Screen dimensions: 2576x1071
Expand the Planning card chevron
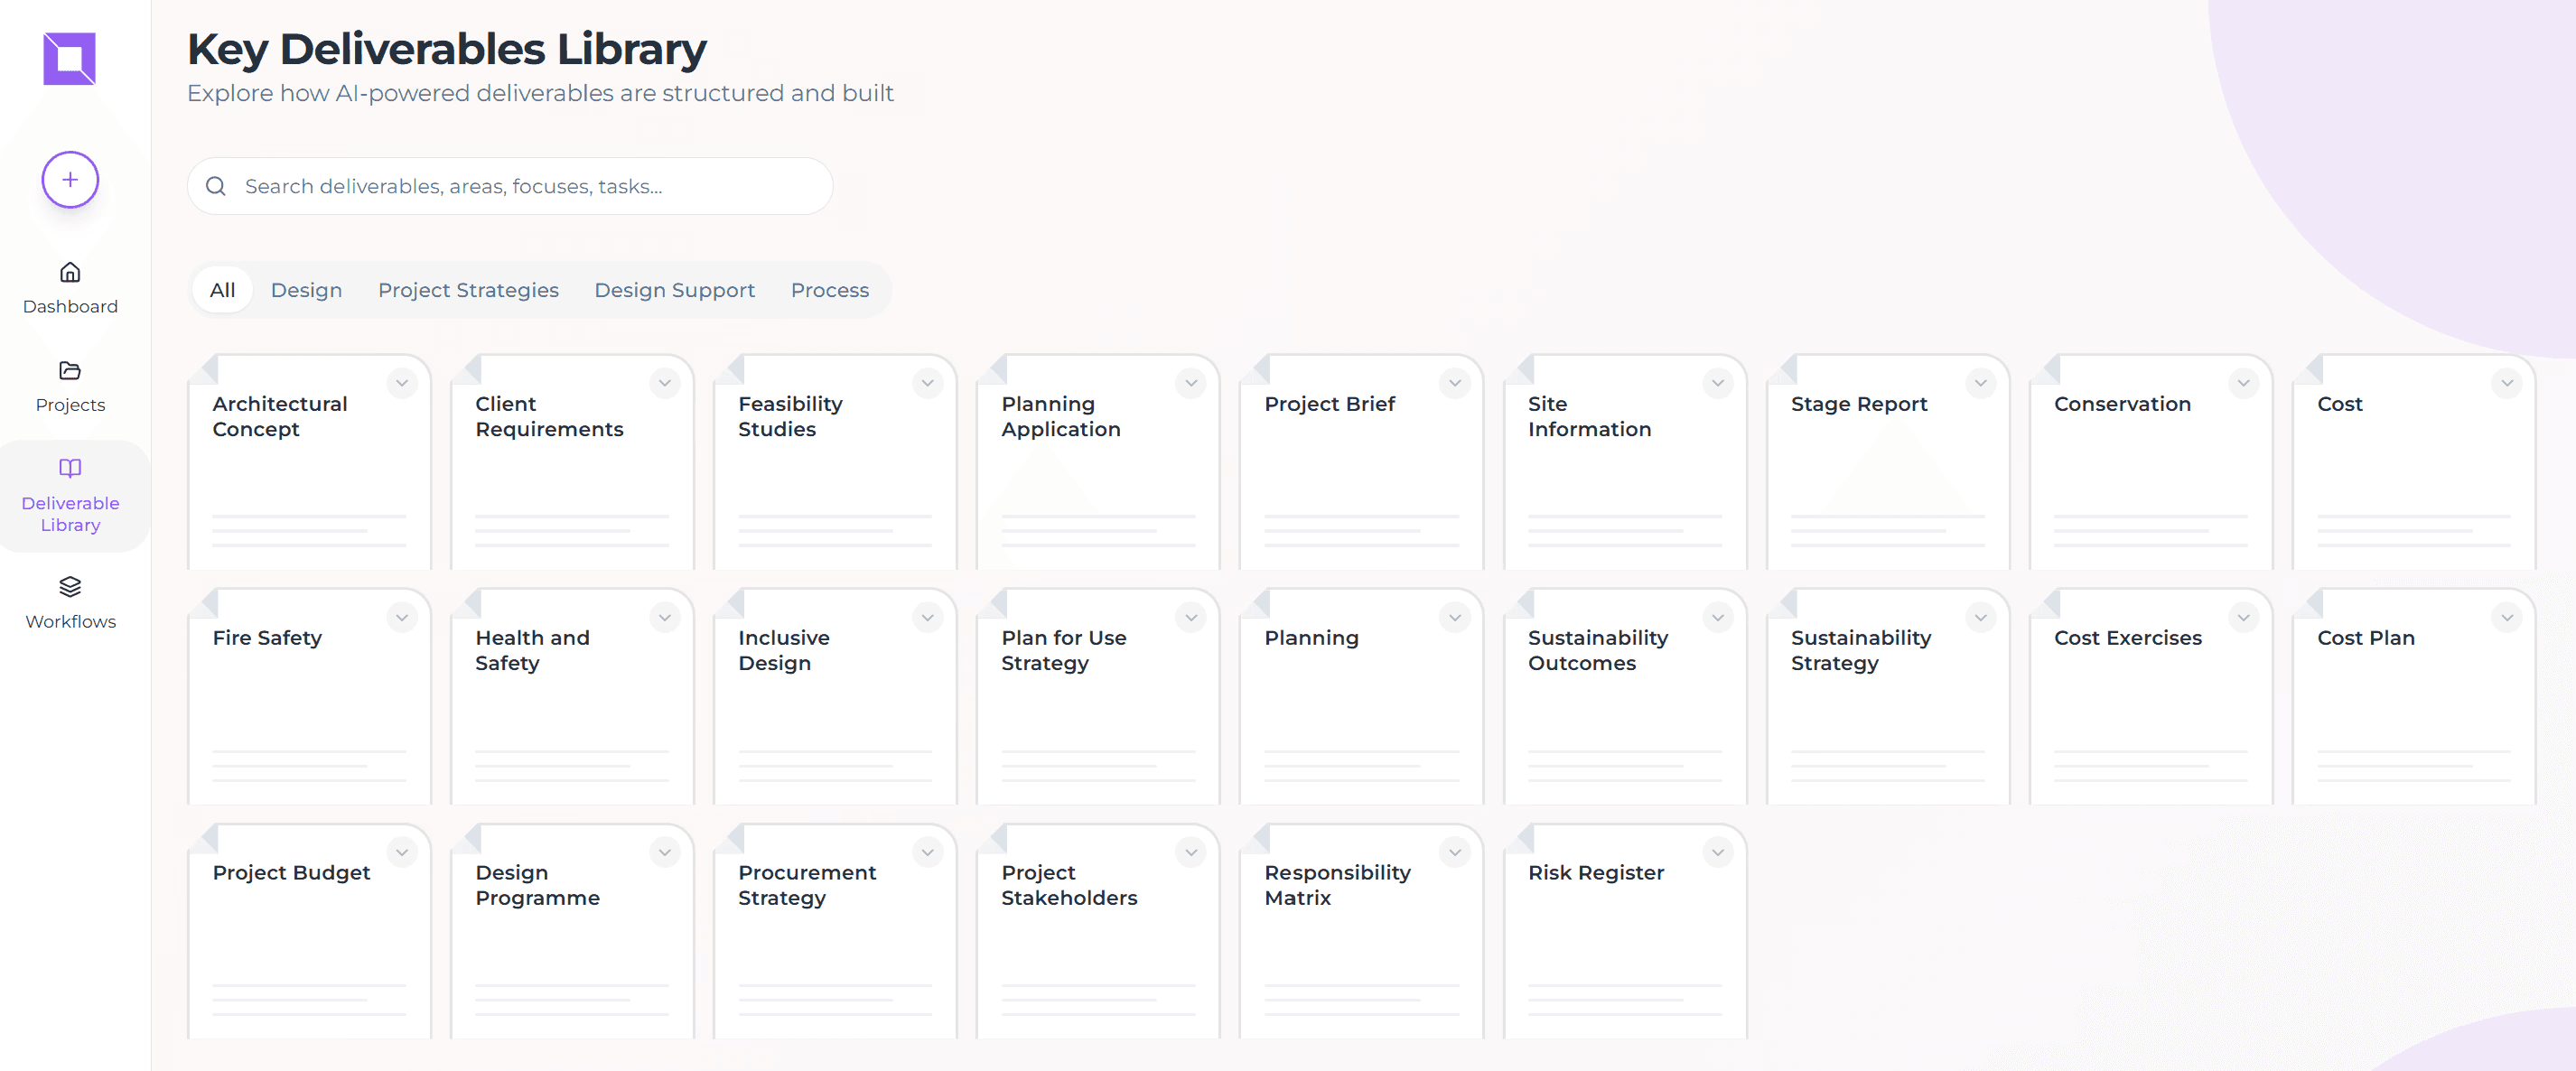point(1455,618)
